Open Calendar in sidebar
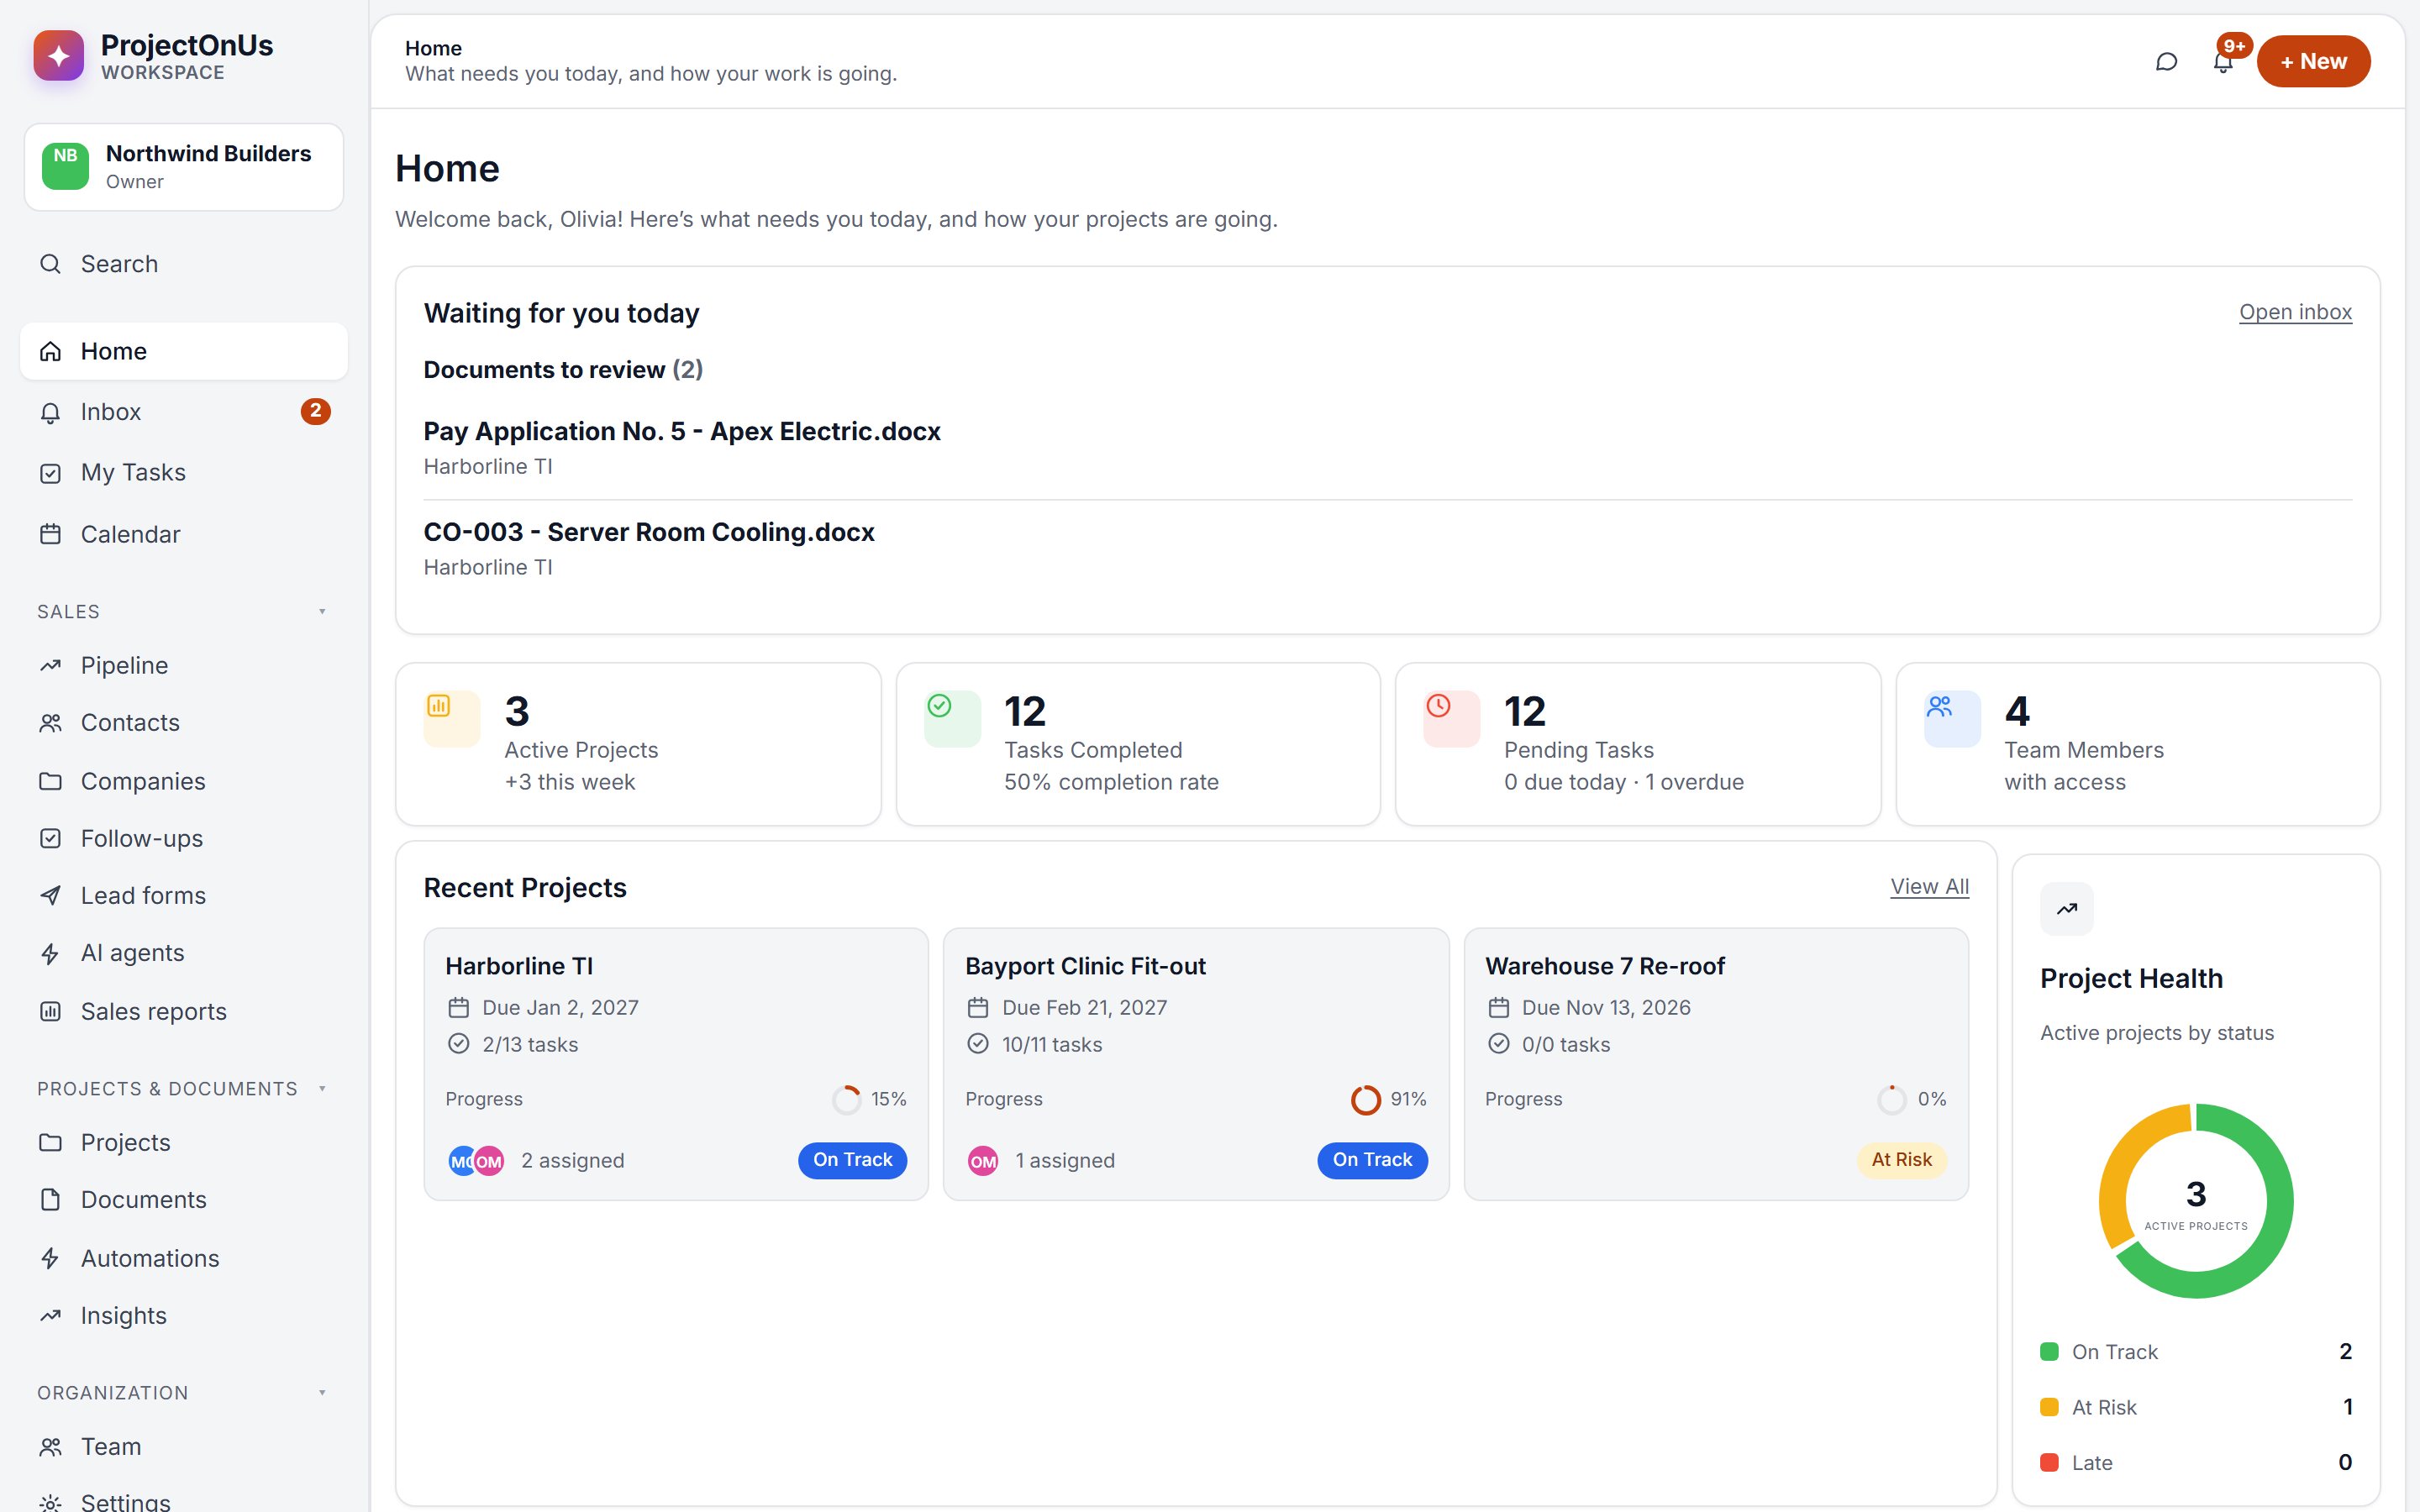Image resolution: width=2420 pixels, height=1512 pixels. pyautogui.click(x=184, y=534)
